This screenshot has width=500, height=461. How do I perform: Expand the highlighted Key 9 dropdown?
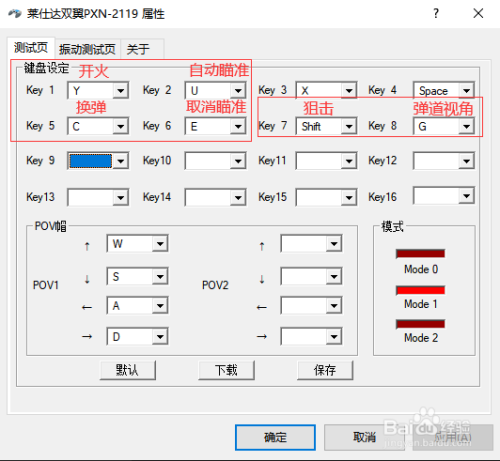click(x=98, y=161)
